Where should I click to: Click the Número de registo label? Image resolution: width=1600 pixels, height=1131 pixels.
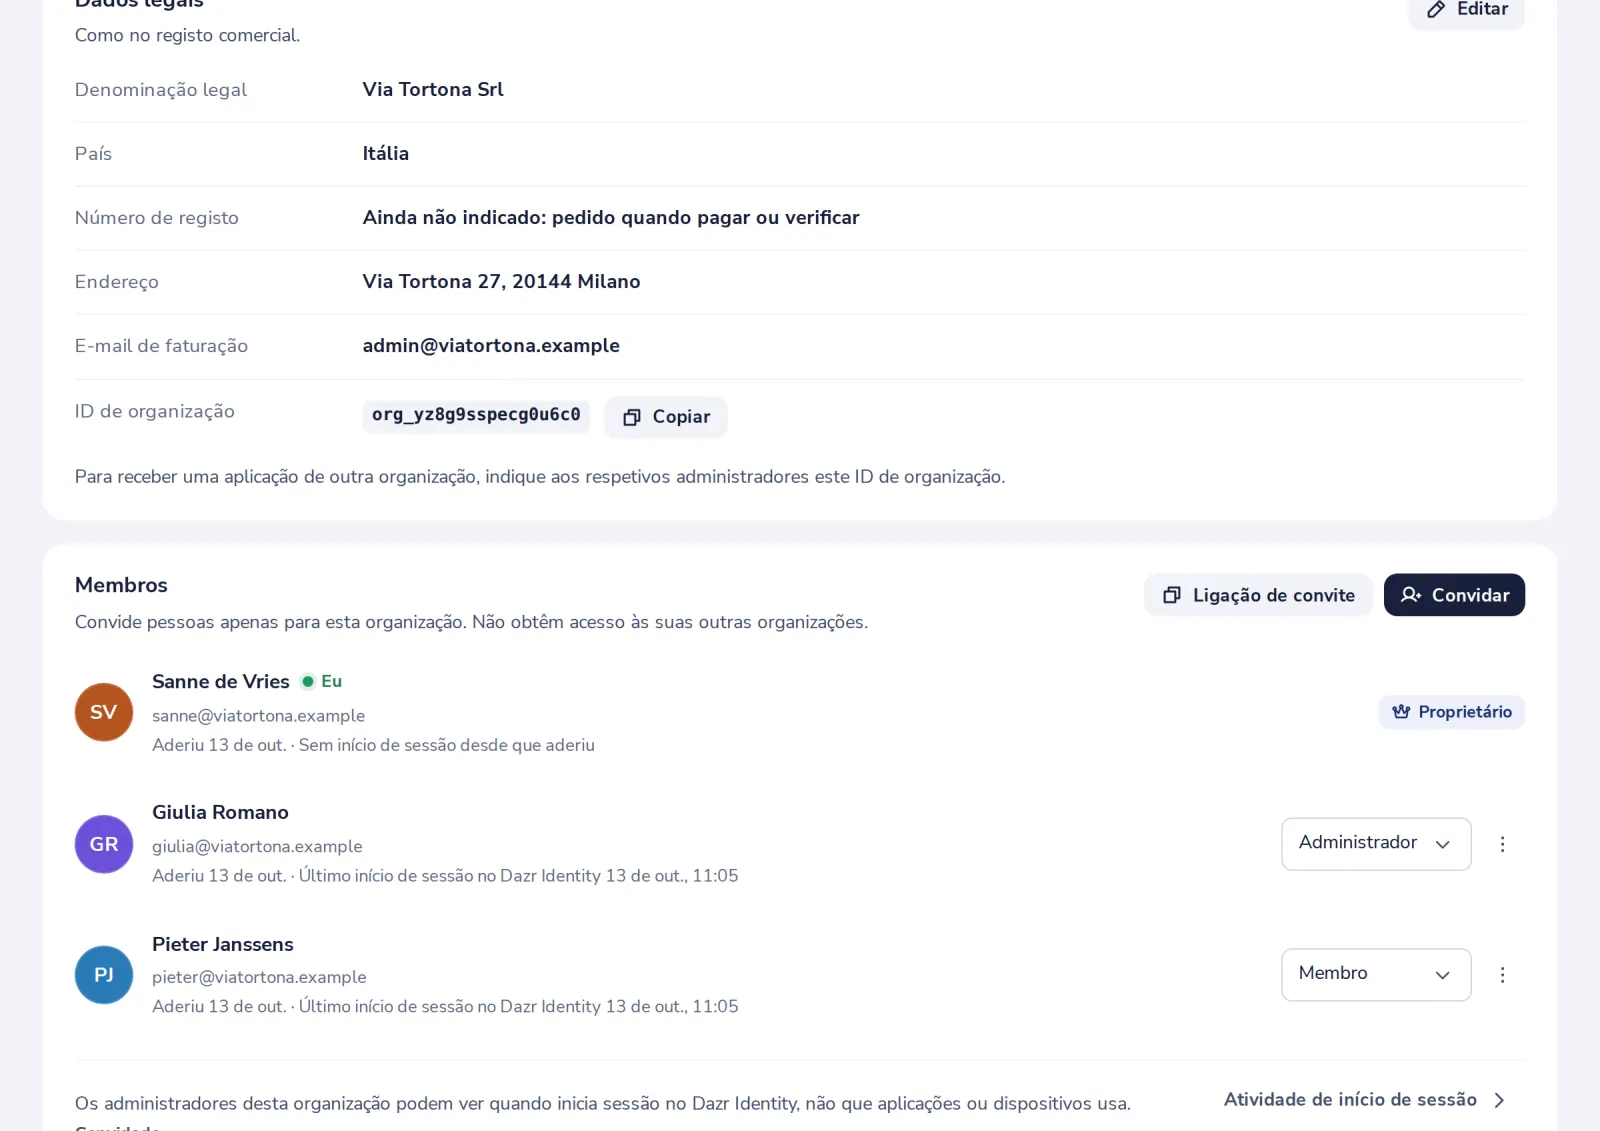pyautogui.click(x=157, y=218)
